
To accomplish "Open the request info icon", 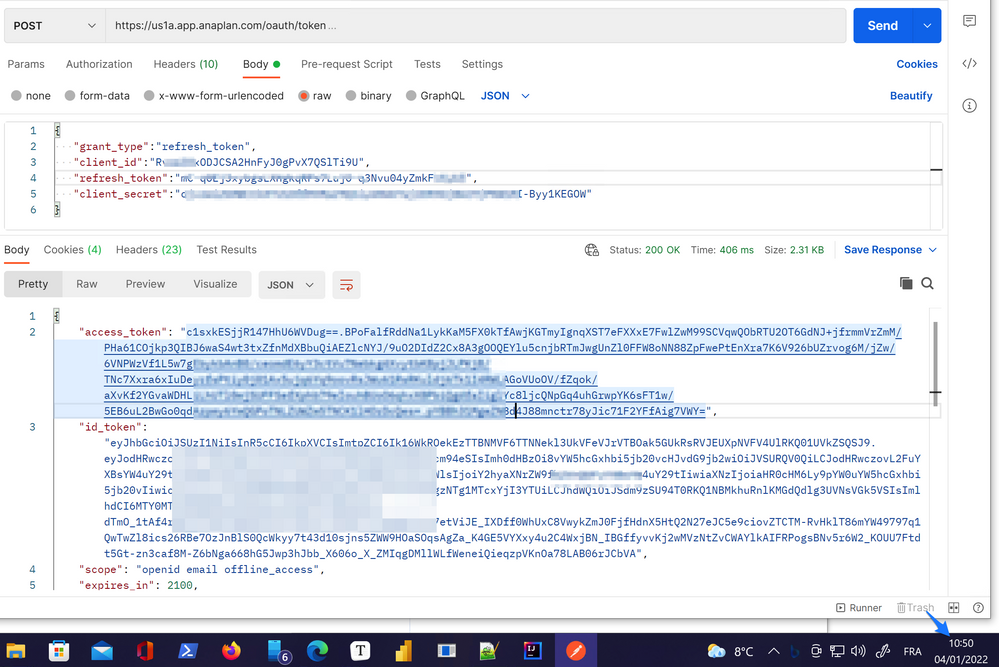I will 969,105.
